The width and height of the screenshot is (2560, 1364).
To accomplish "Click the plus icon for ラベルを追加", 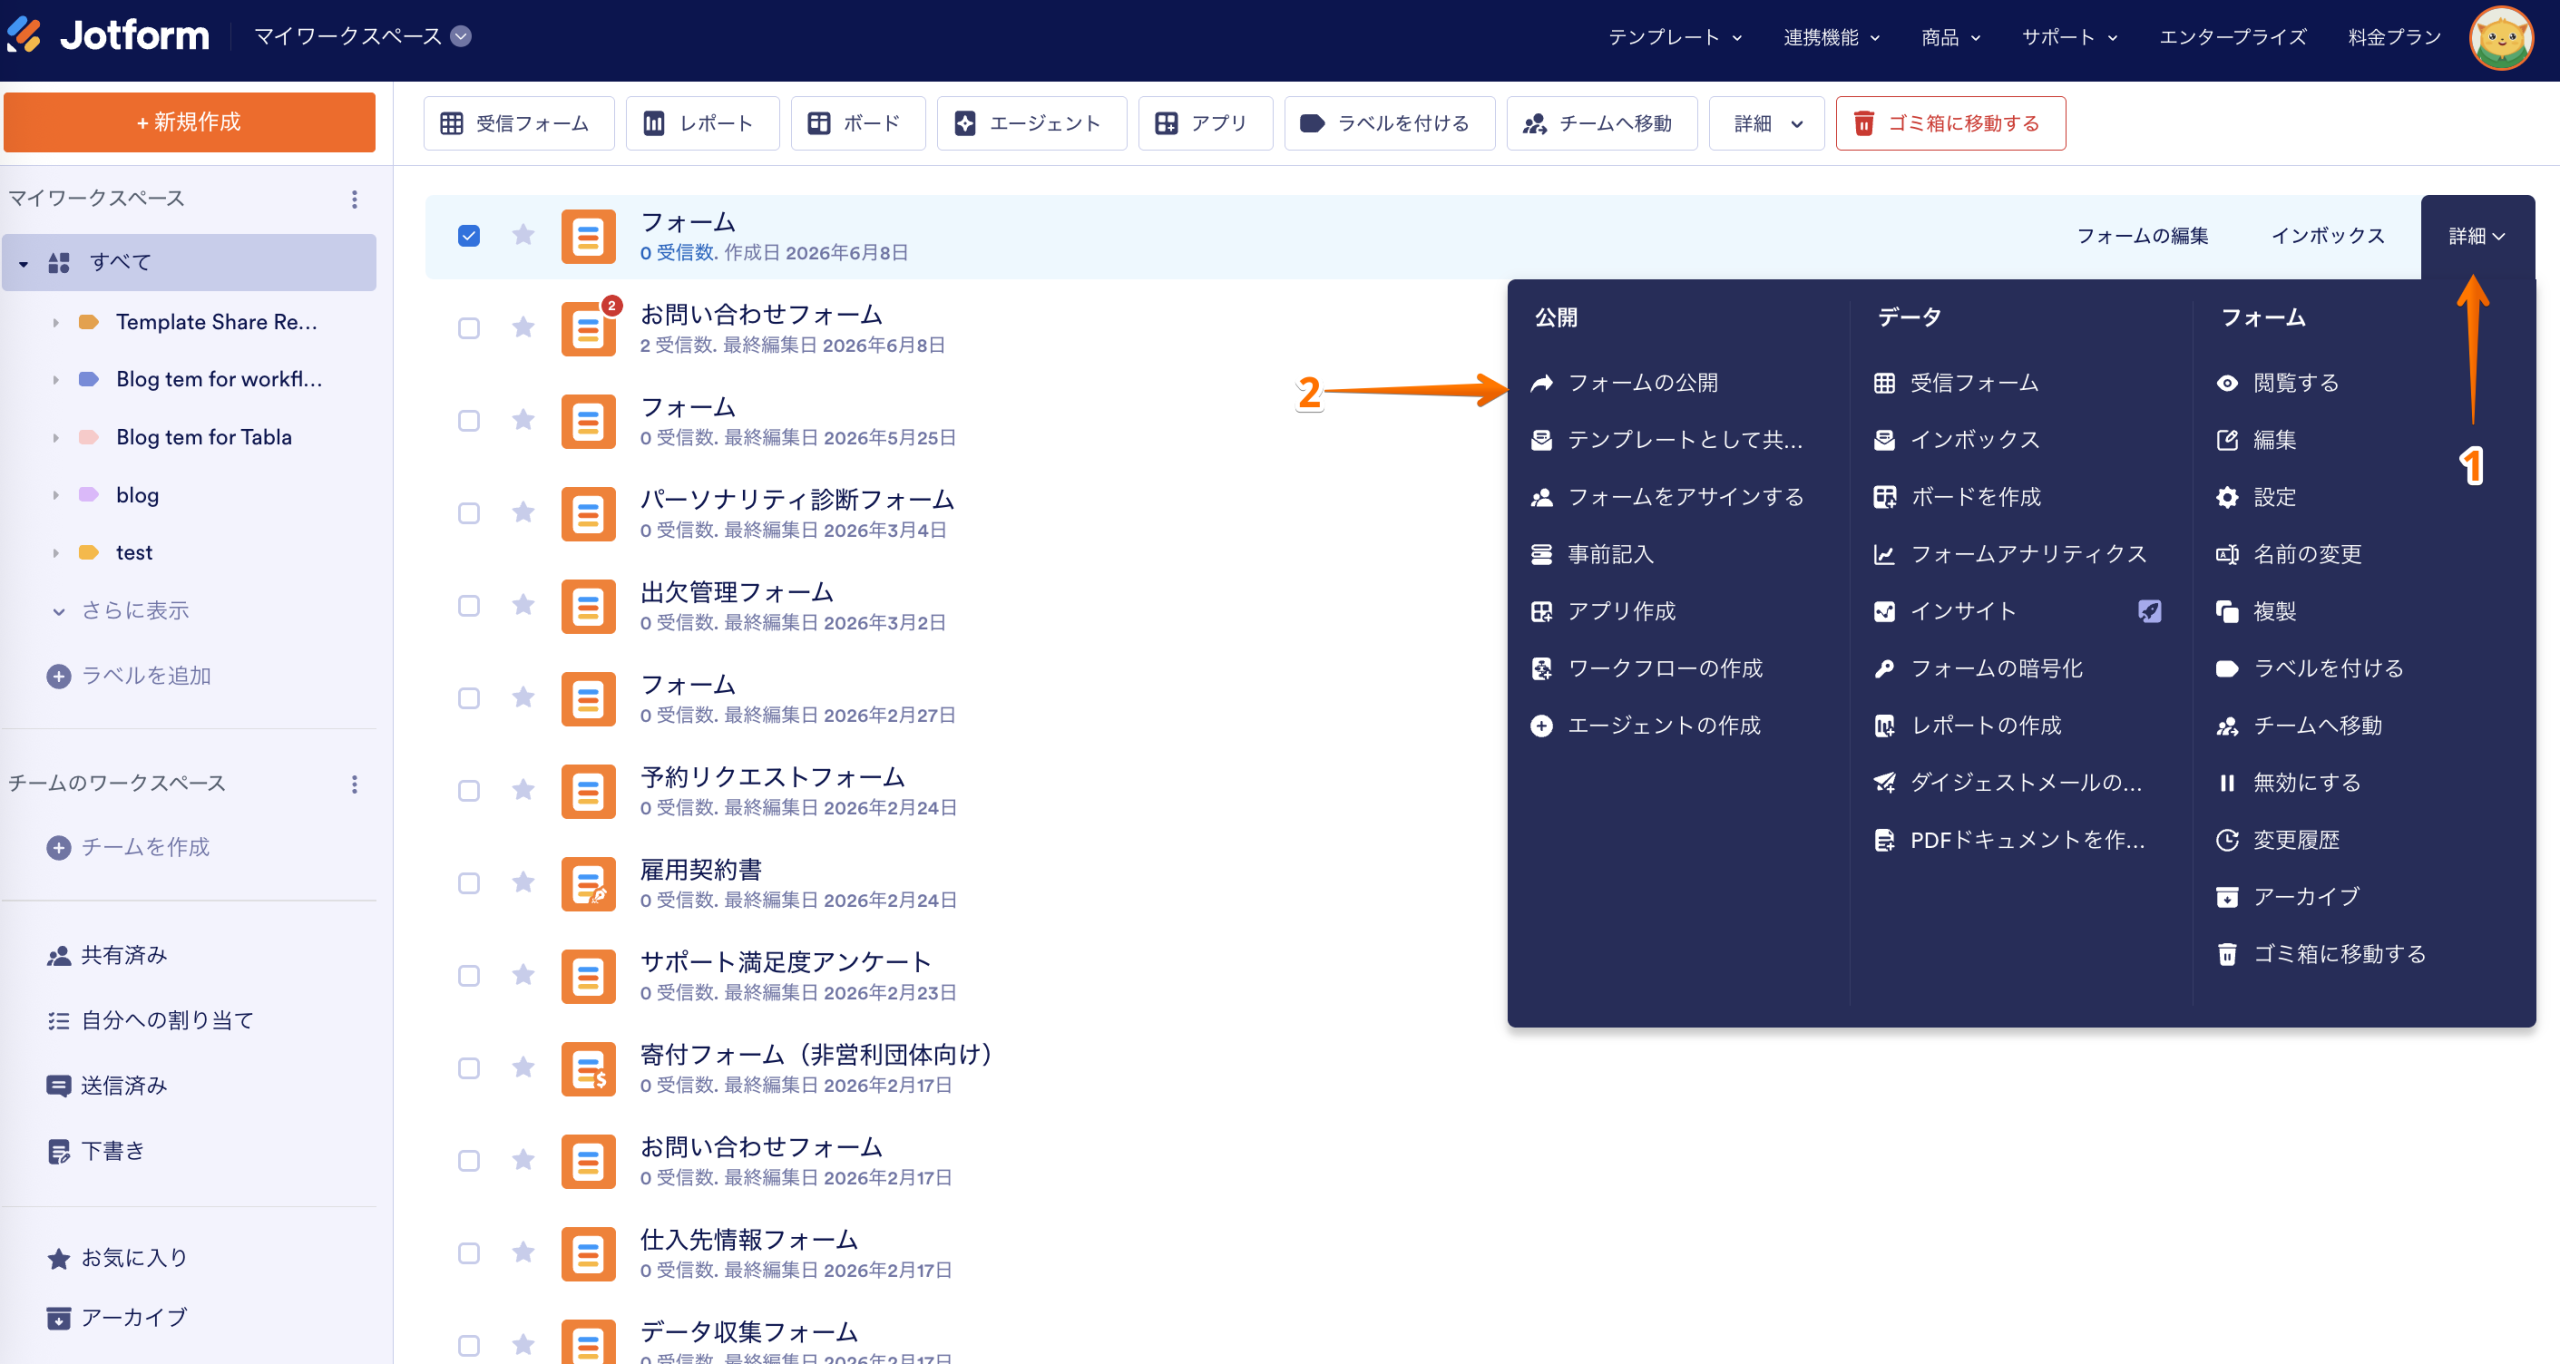I will [59, 676].
